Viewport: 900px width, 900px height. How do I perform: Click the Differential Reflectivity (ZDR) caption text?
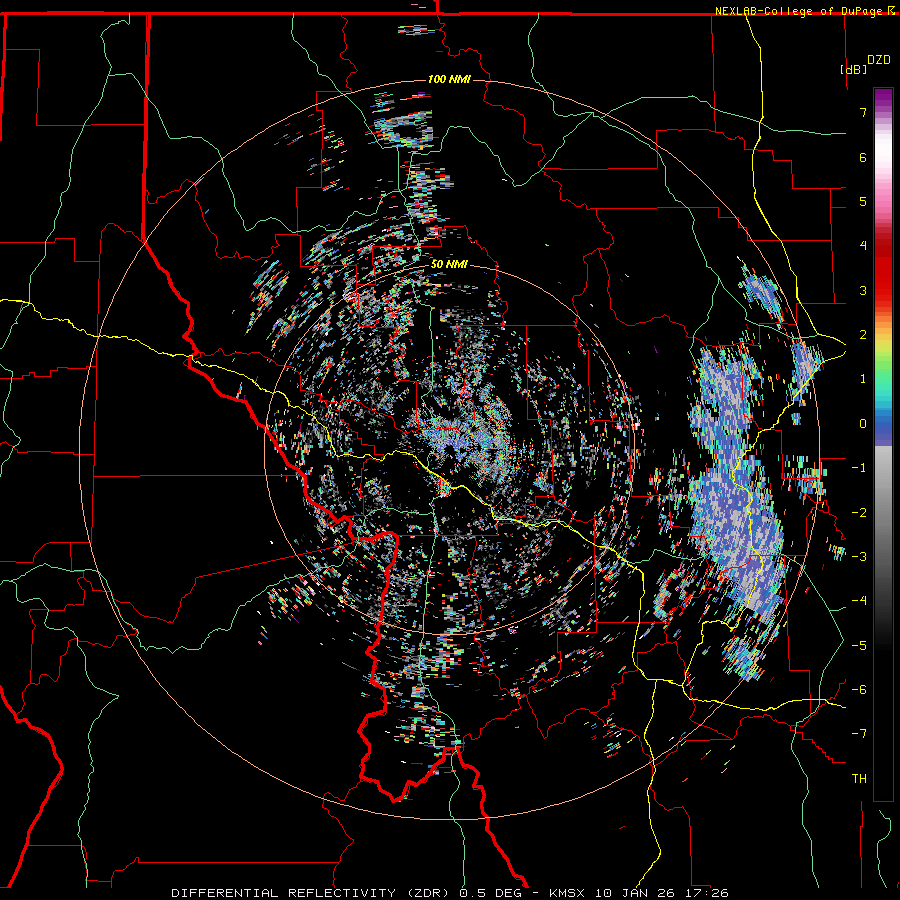pyautogui.click(x=311, y=893)
